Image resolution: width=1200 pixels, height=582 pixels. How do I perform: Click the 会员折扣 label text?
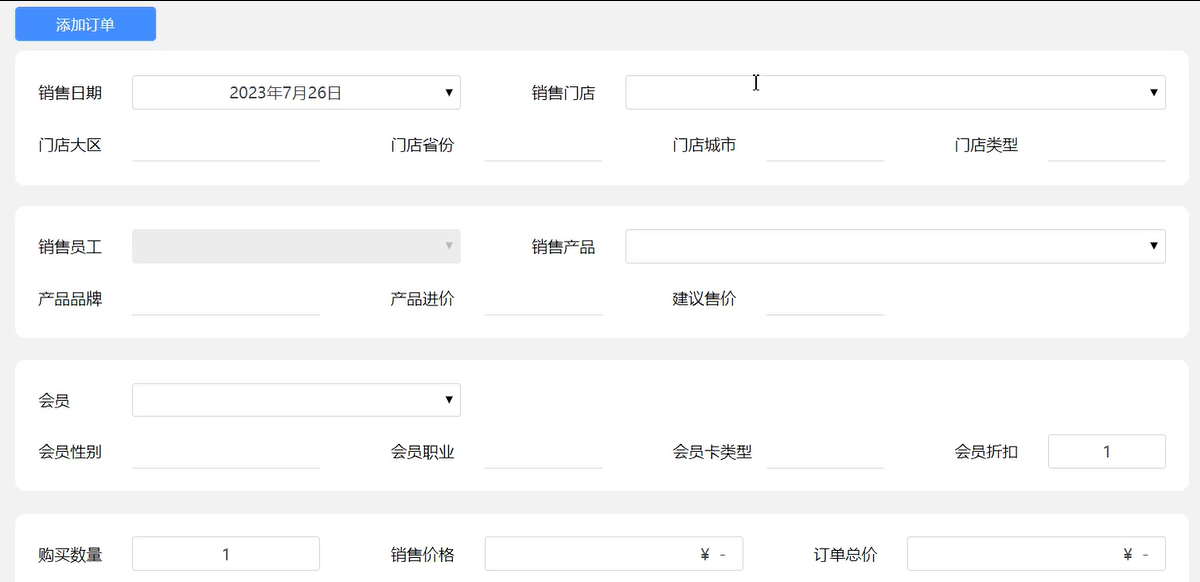(x=986, y=452)
